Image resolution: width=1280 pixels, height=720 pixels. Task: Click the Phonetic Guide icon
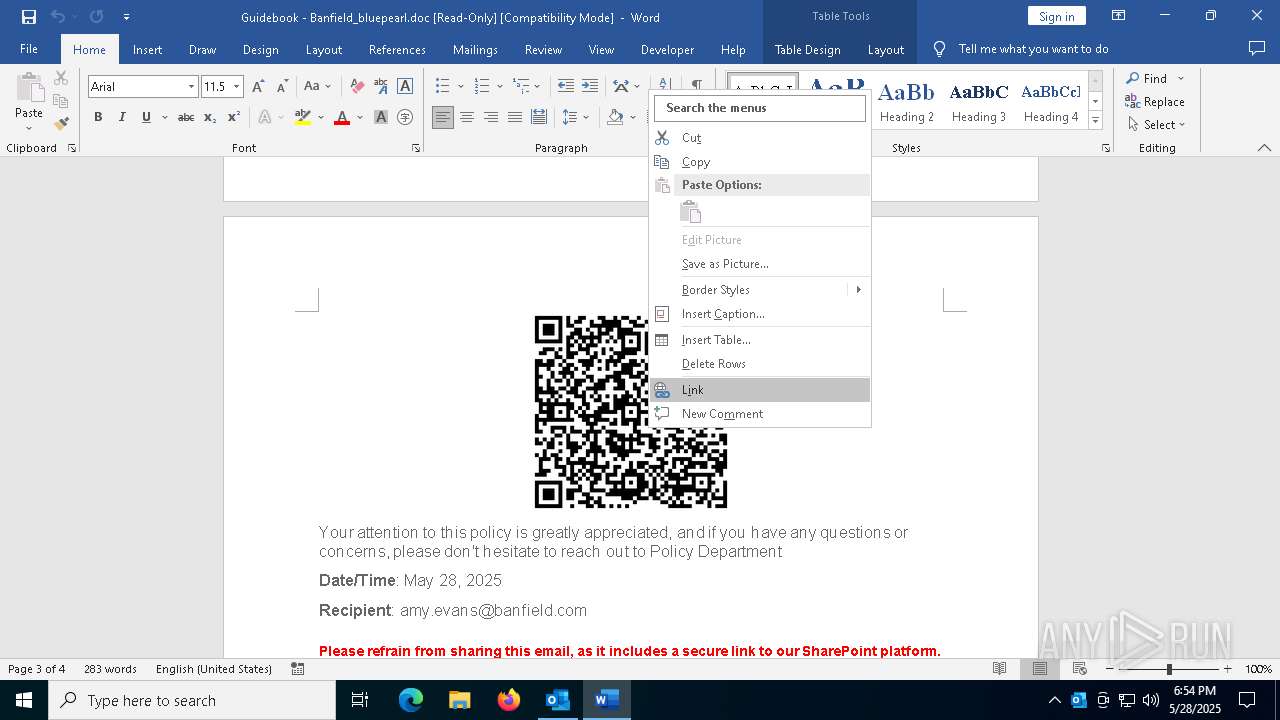[381, 86]
